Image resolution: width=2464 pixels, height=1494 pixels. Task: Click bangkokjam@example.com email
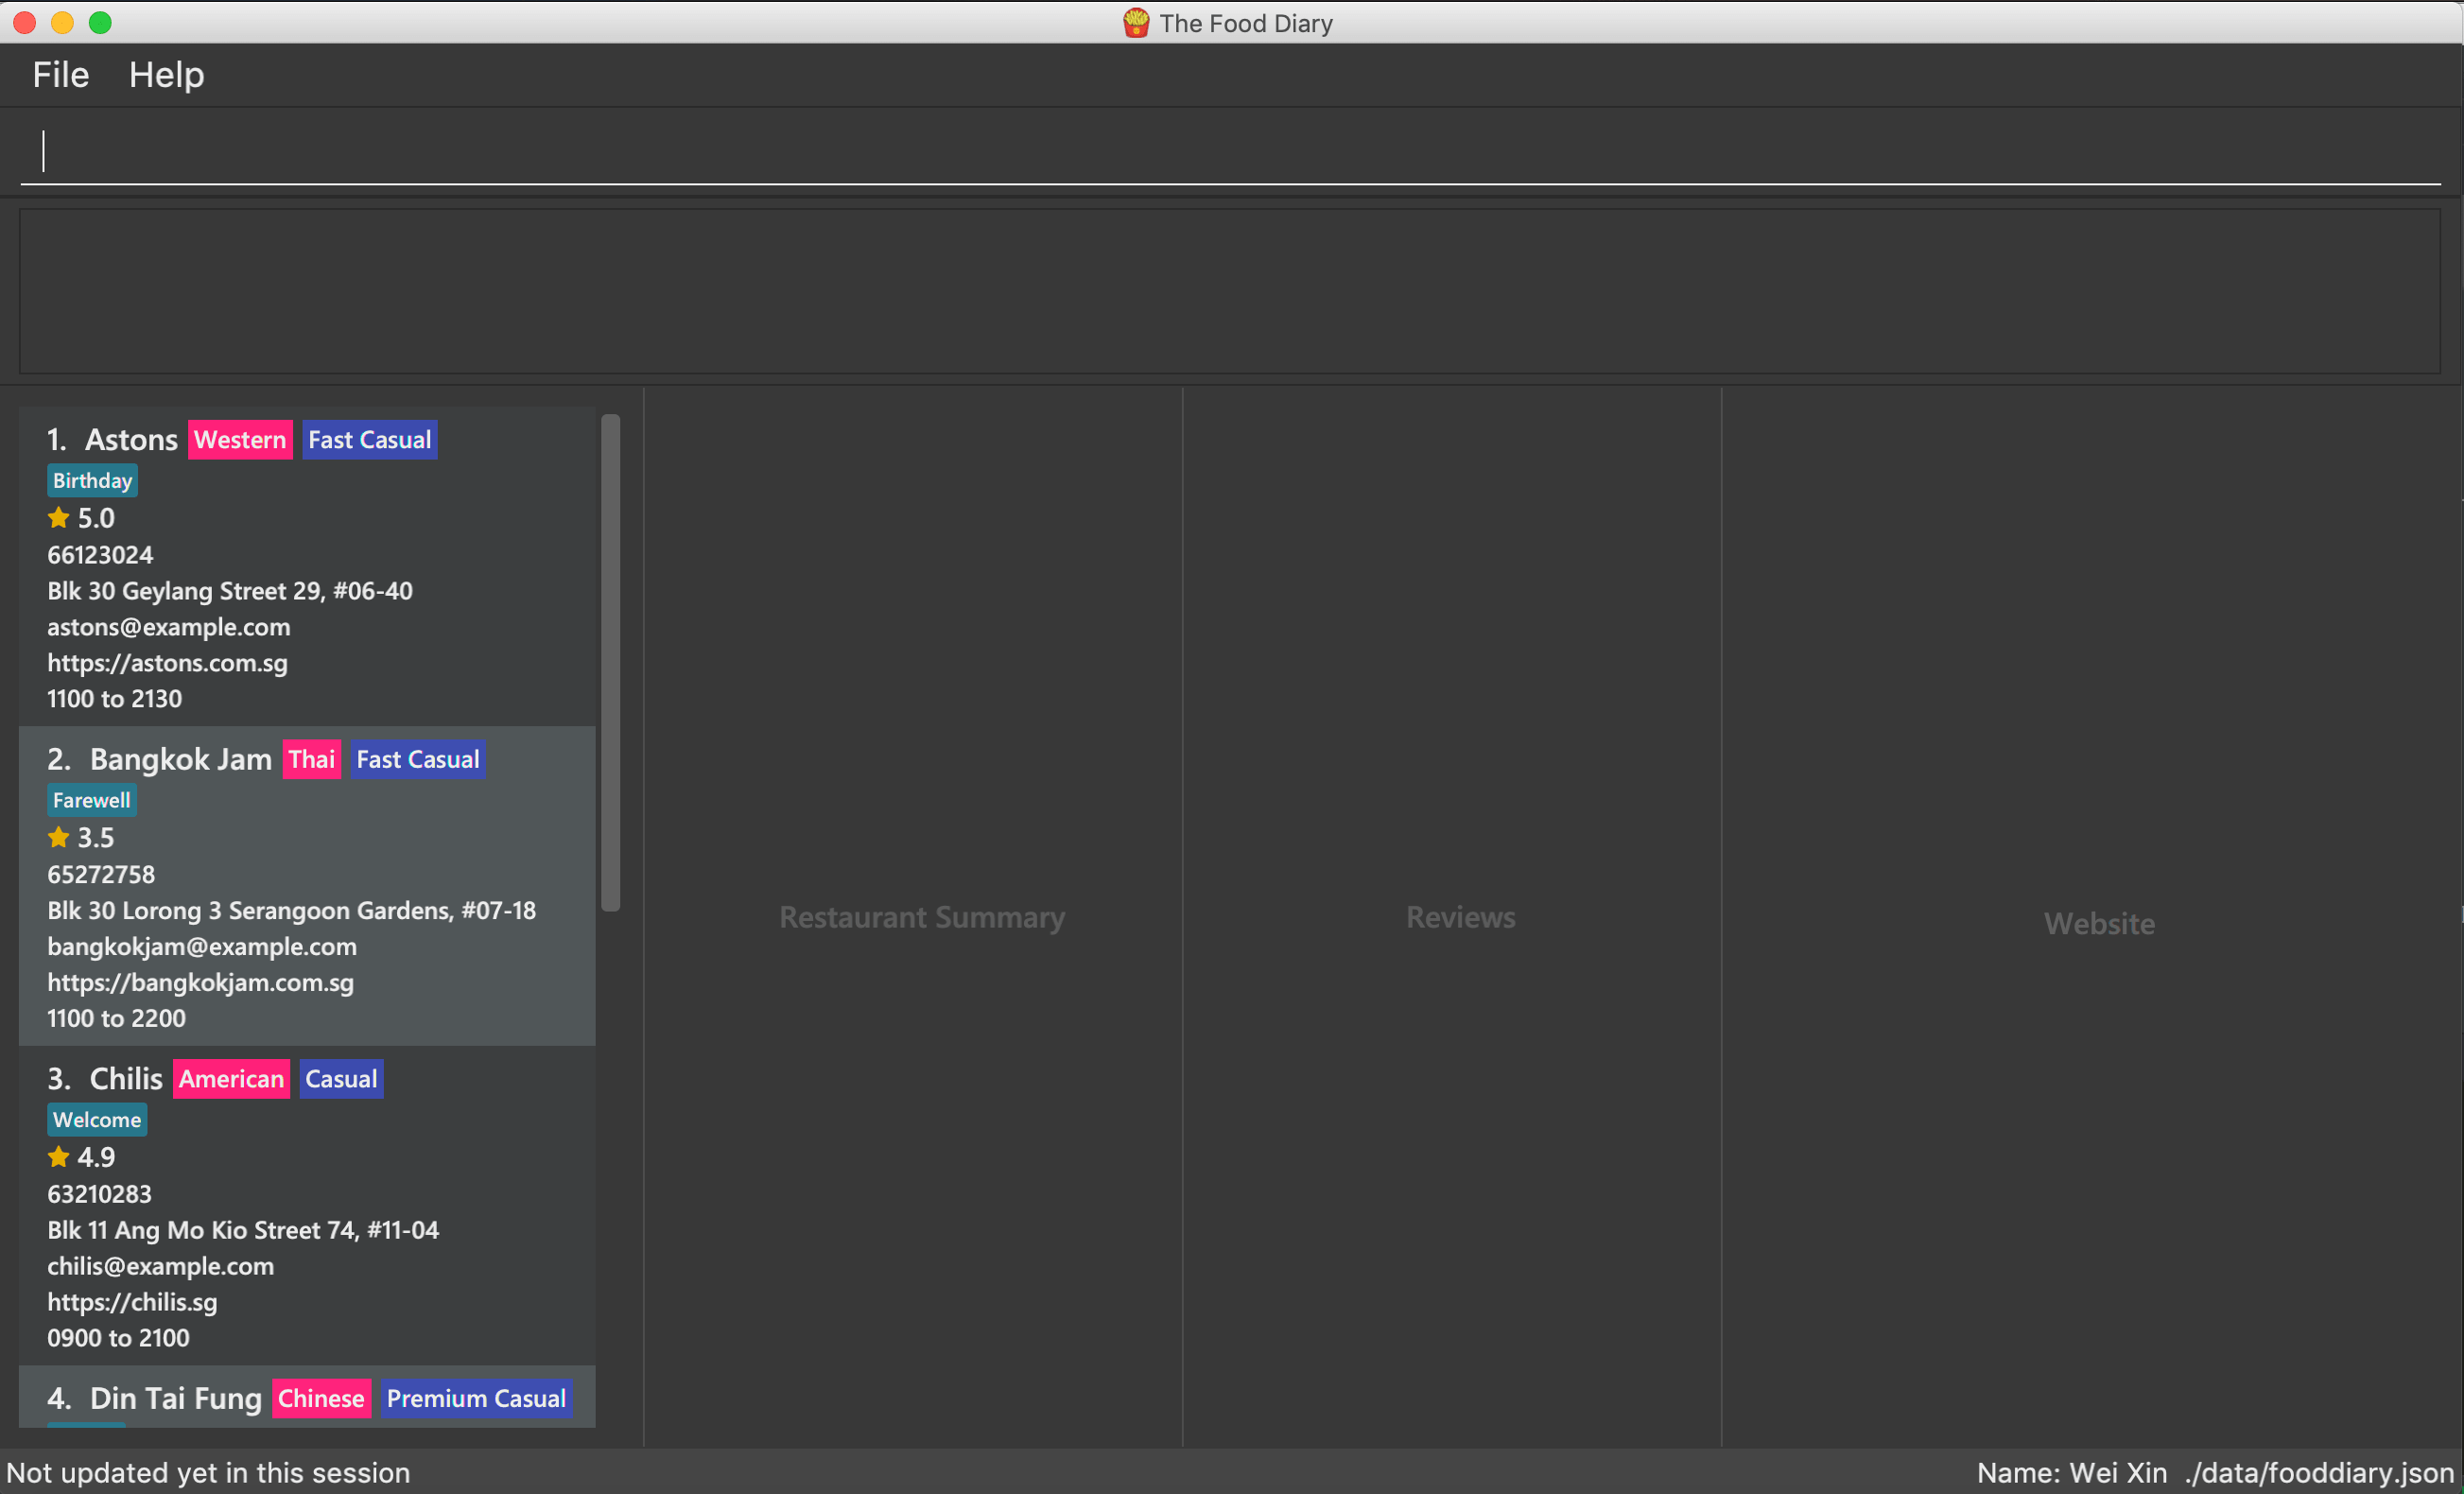202,946
